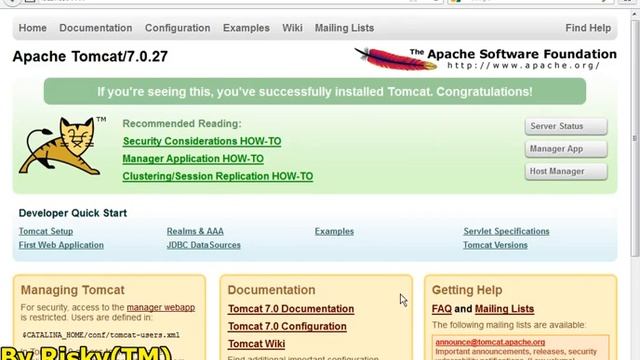Click the Managing Tomcat heading
The image size is (640, 360).
click(x=73, y=290)
